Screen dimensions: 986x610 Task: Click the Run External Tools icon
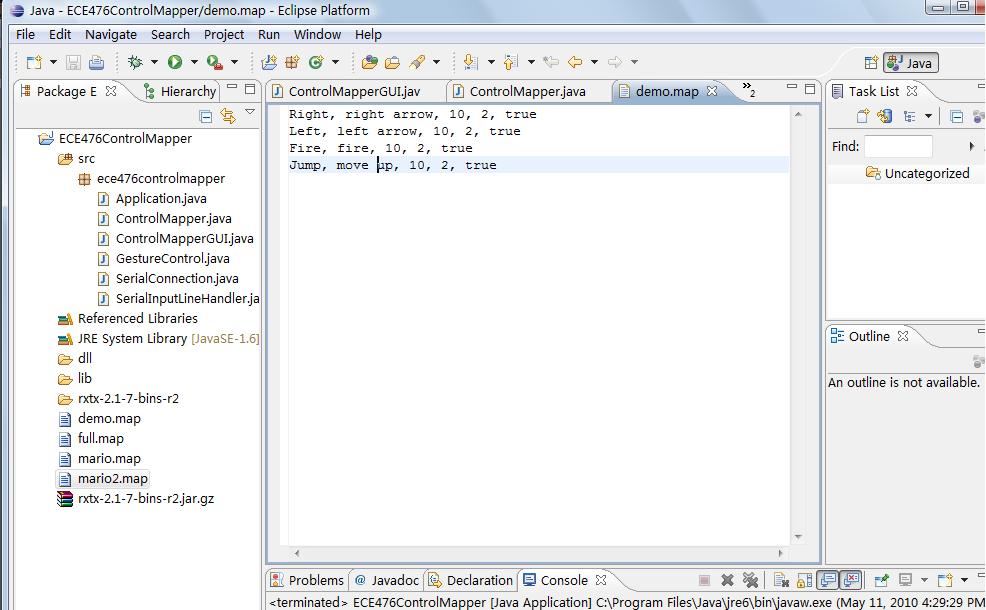click(x=214, y=62)
